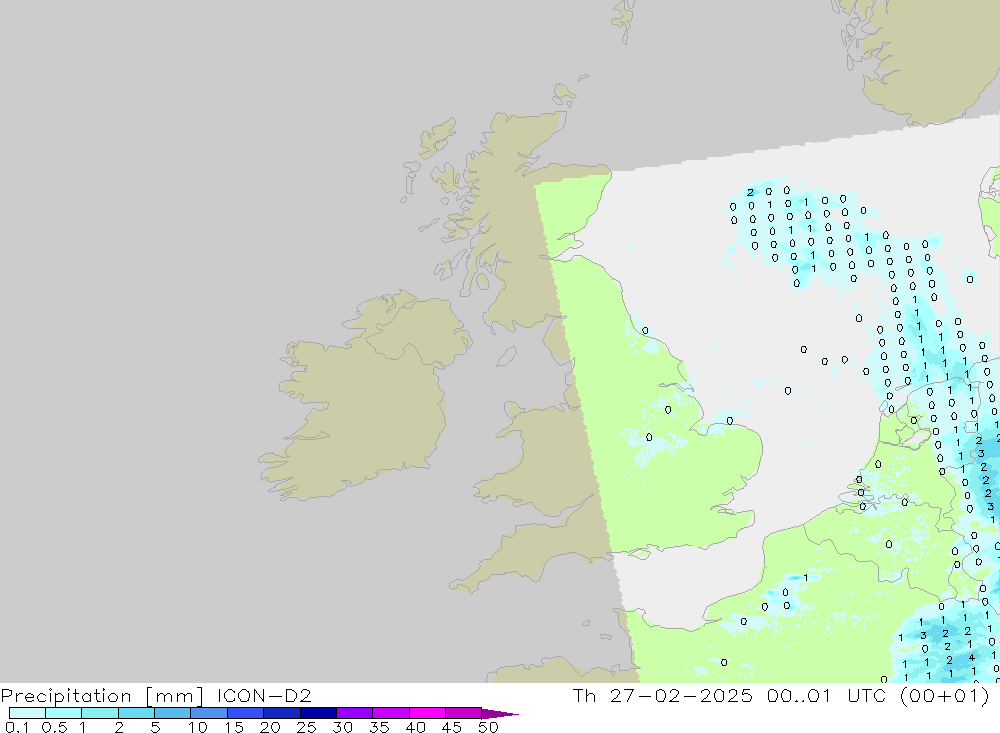Click the '4' precipitation value in the bottom-right
The image size is (1000, 733).
click(971, 658)
